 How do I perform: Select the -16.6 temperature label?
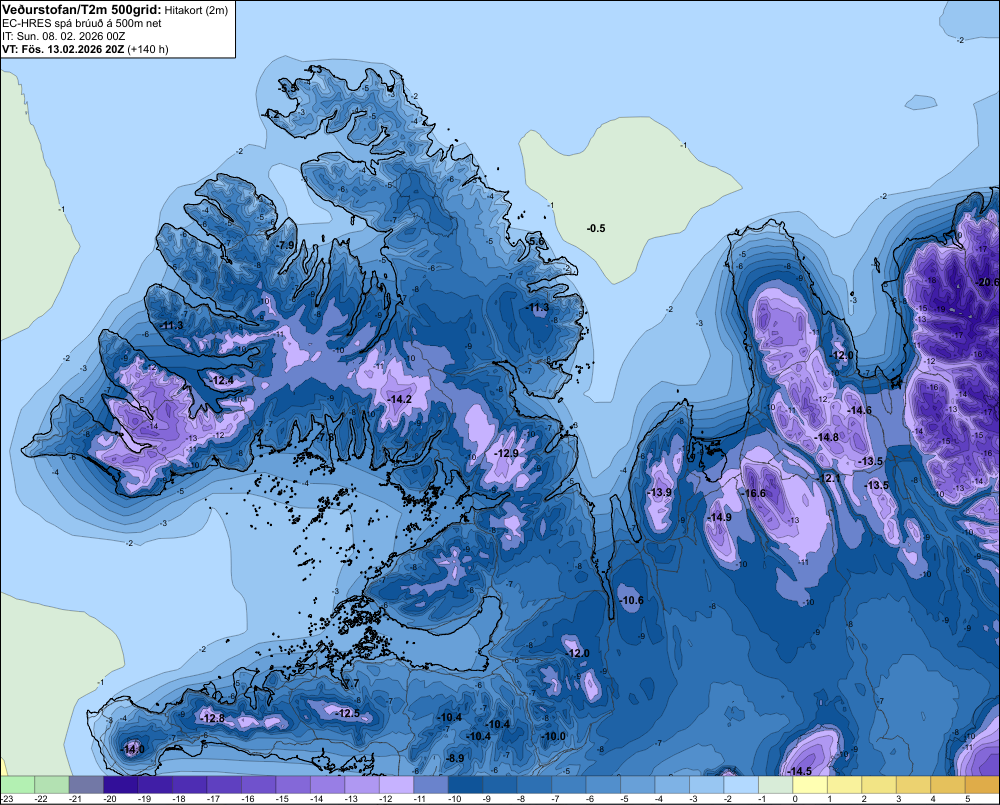point(754,493)
